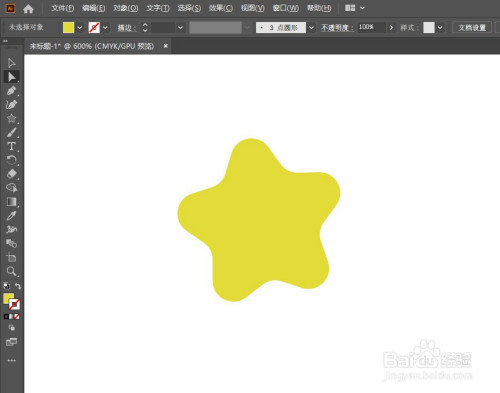Open the 效果(C) menu
Viewport: 500px width, 393px height.
(x=221, y=8)
